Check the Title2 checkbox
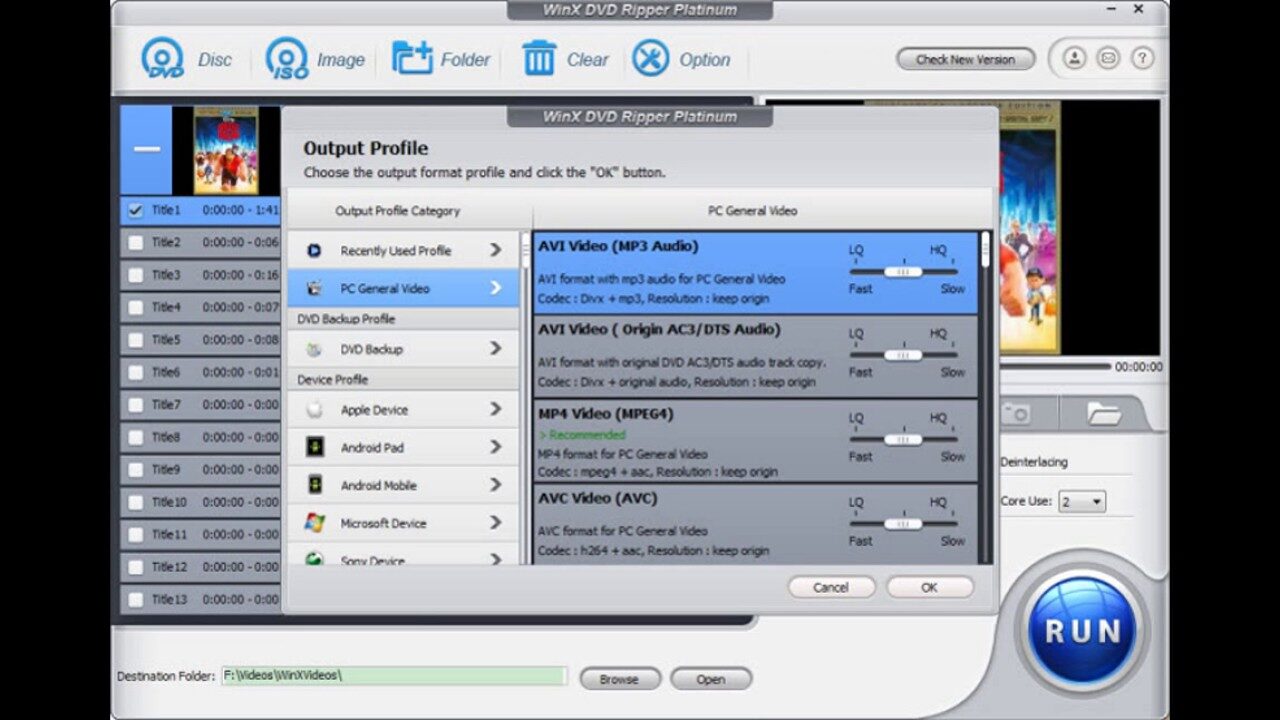 click(135, 243)
